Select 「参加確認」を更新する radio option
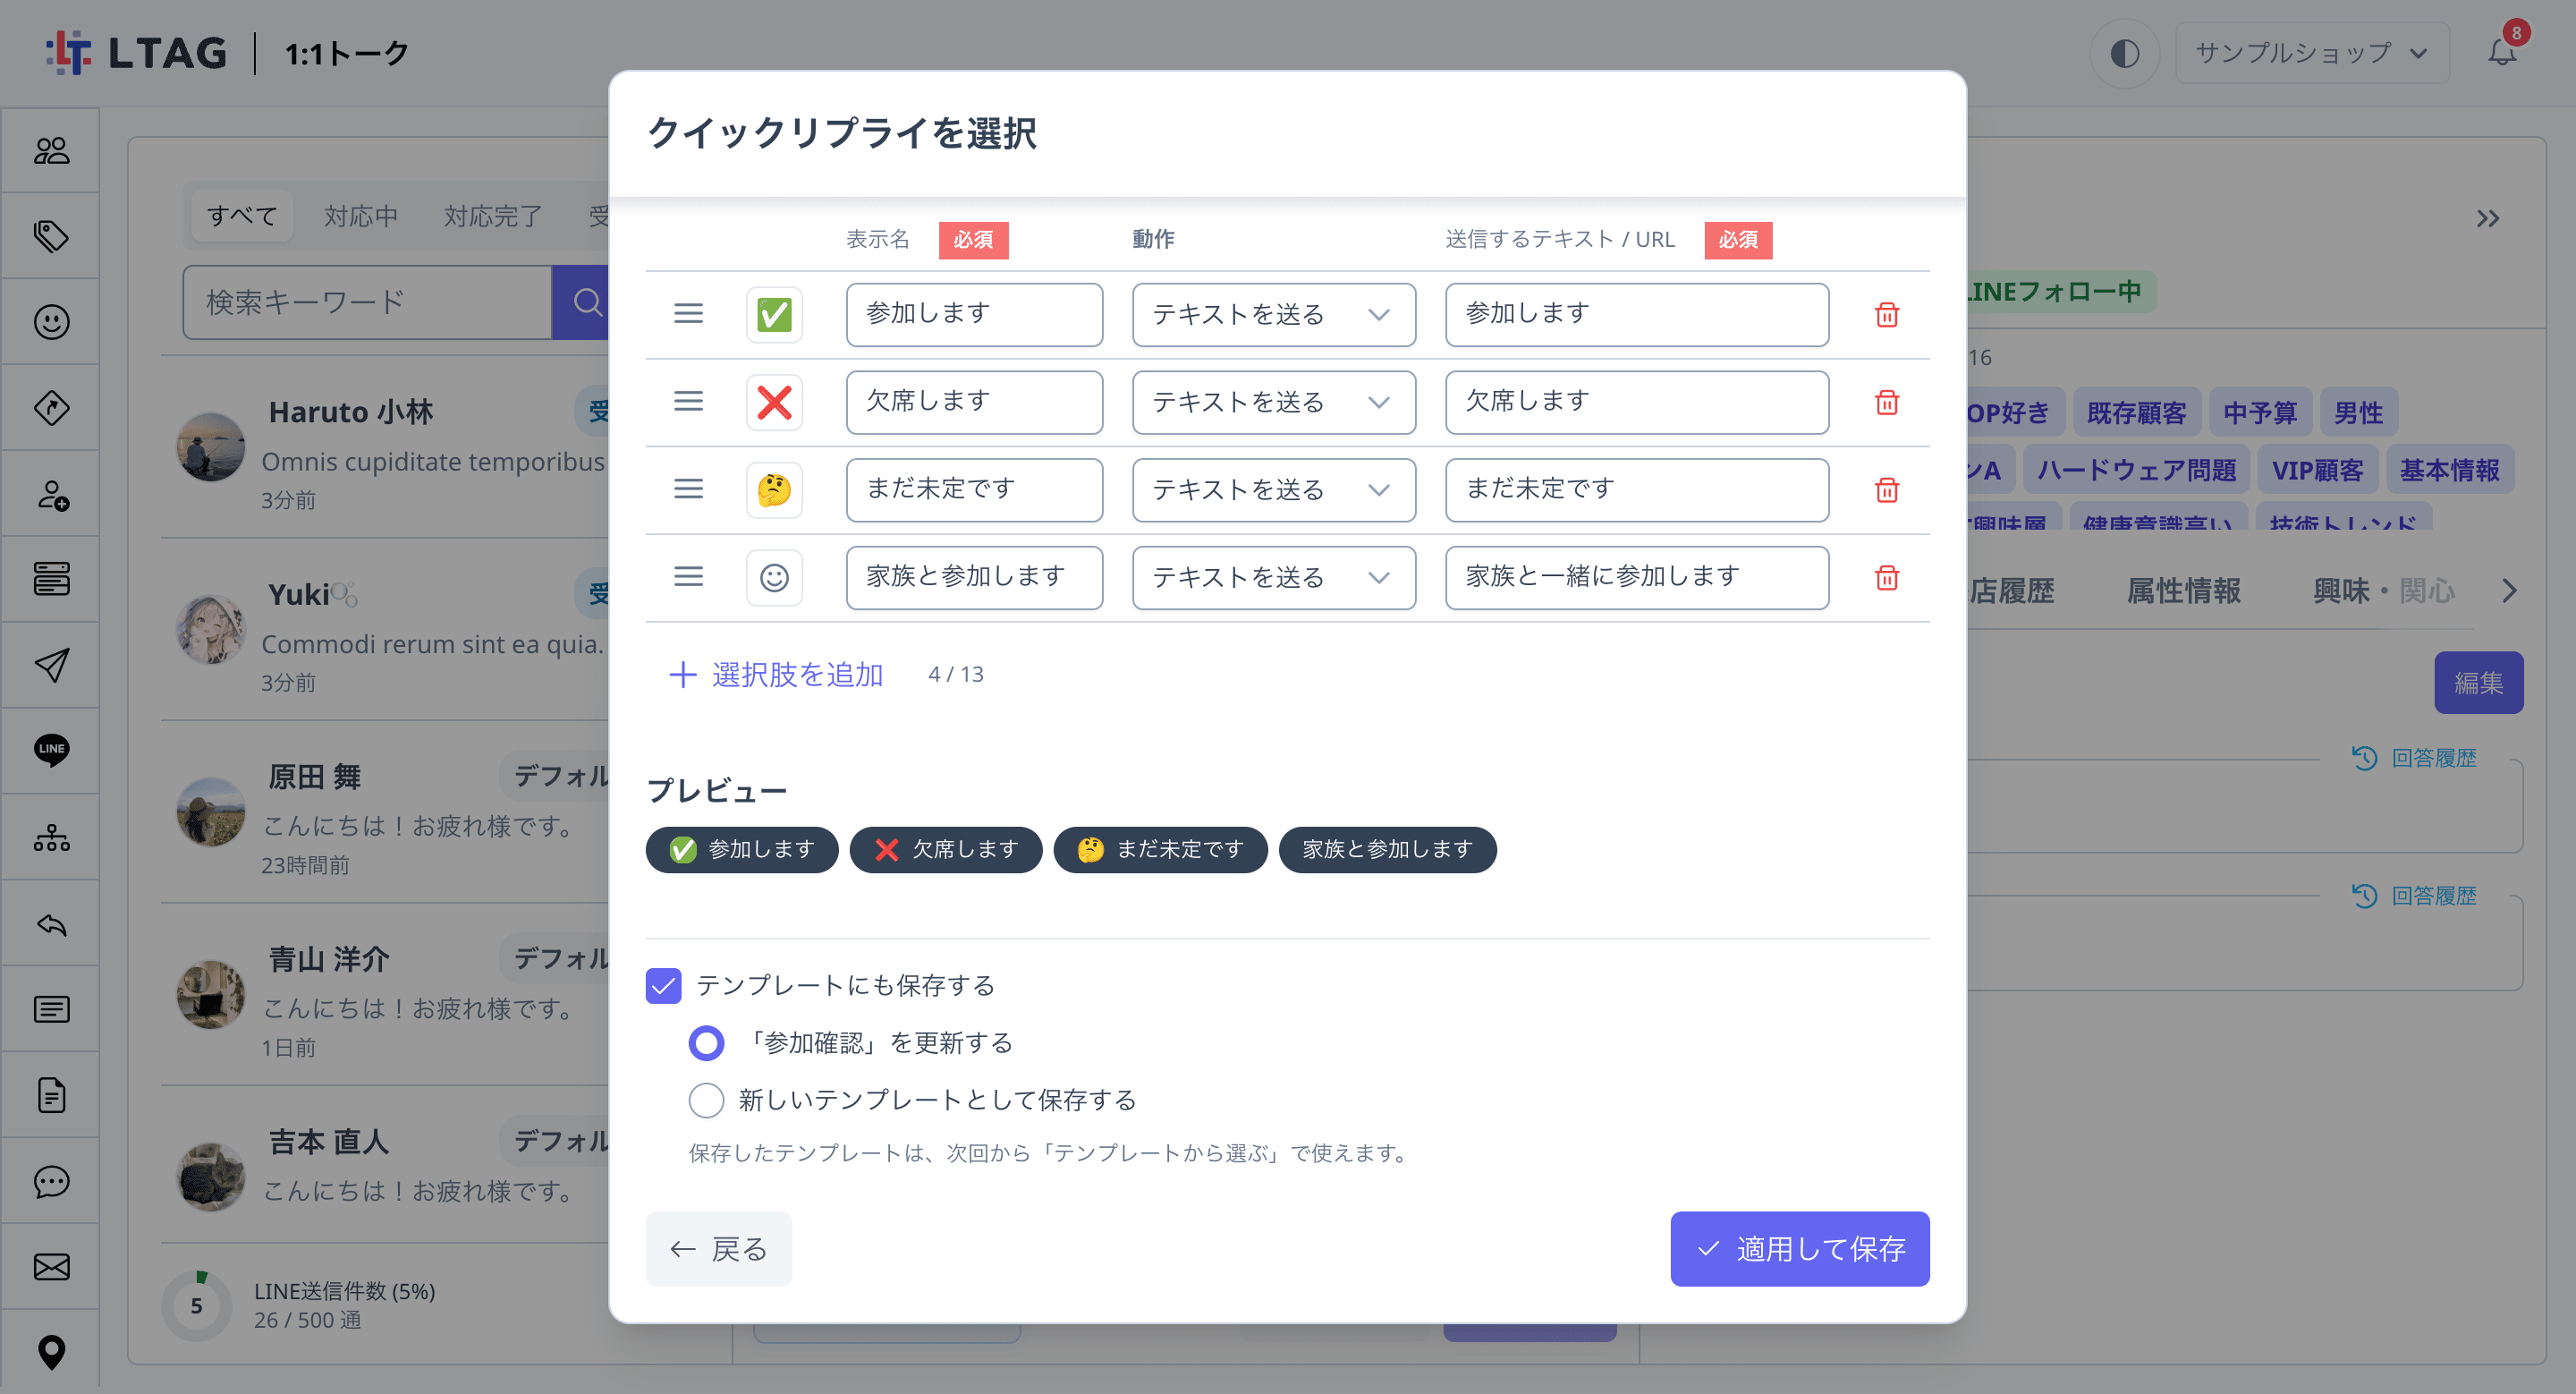The image size is (2576, 1394). pos(706,1043)
